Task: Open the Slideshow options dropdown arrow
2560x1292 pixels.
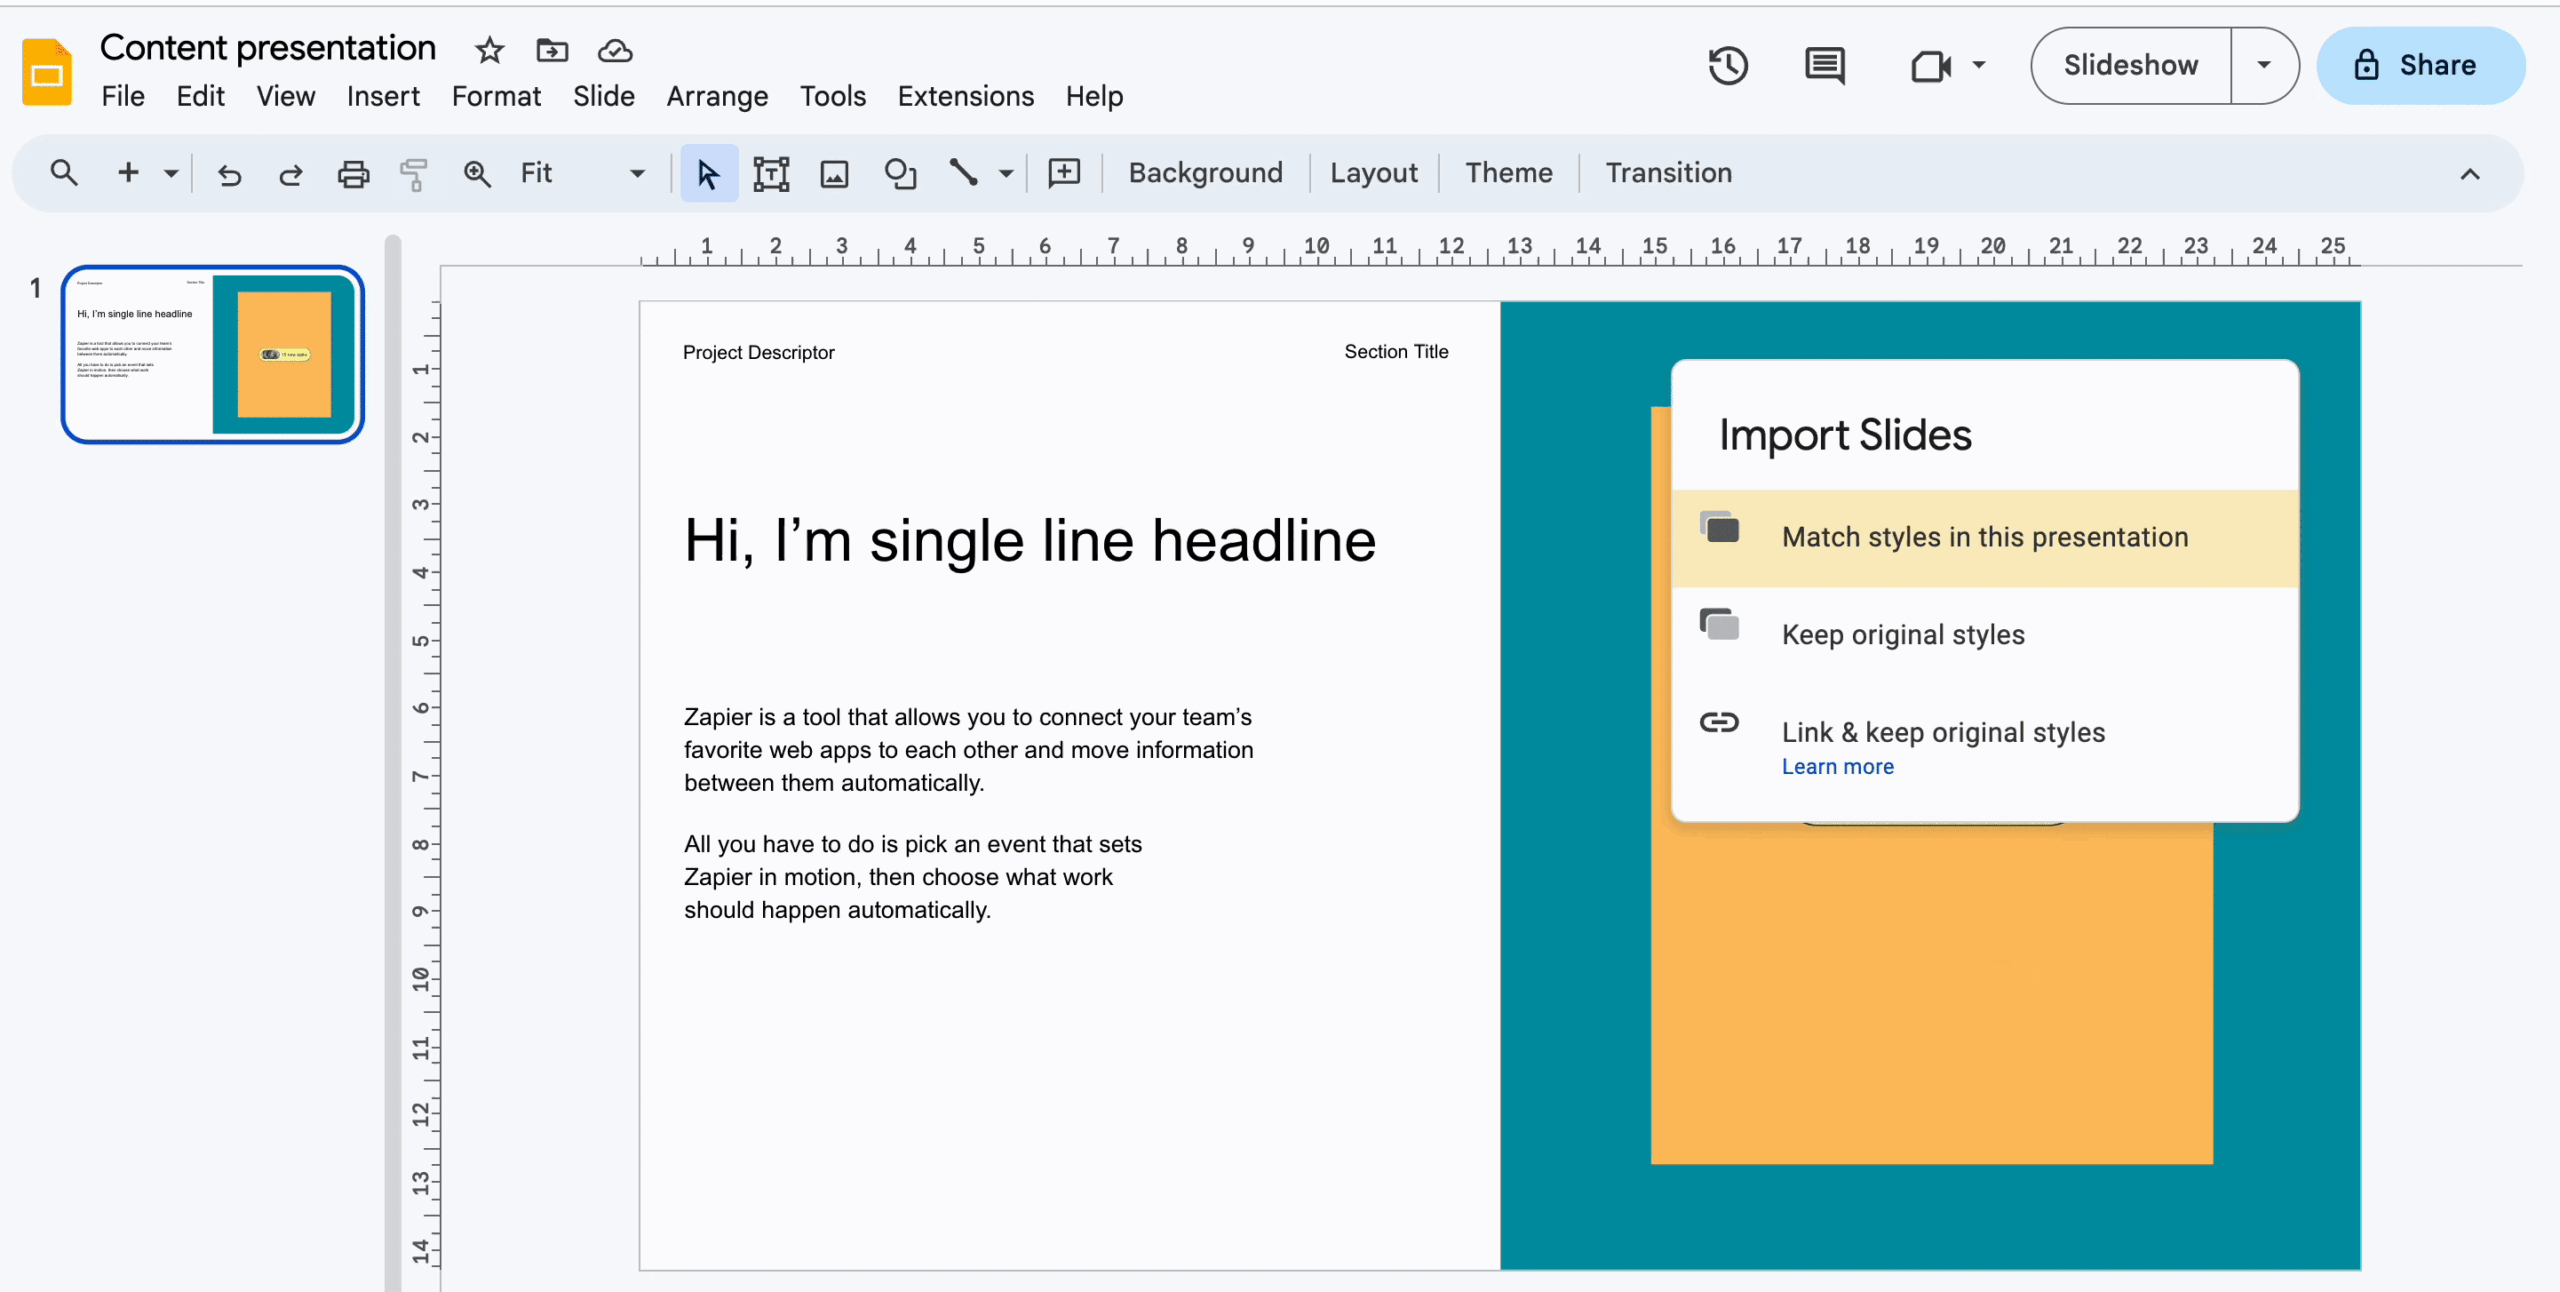Action: 2264,65
